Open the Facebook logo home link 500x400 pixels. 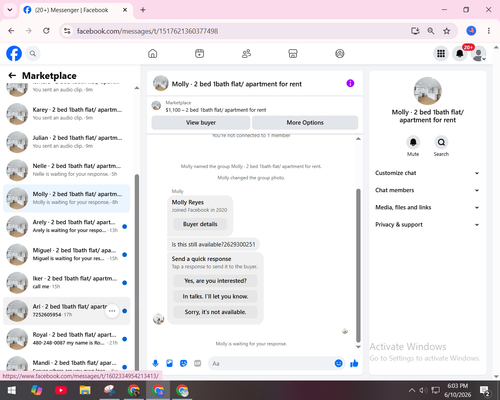[x=14, y=53]
